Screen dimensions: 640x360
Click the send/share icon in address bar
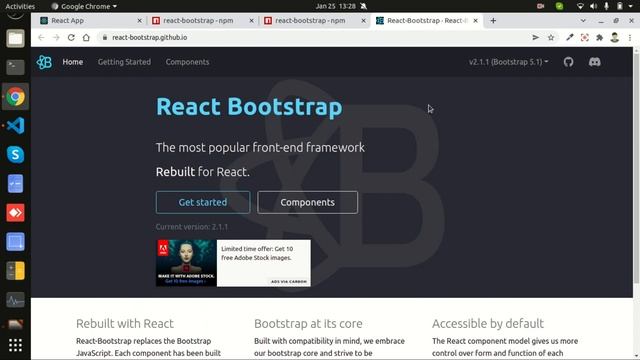536,38
